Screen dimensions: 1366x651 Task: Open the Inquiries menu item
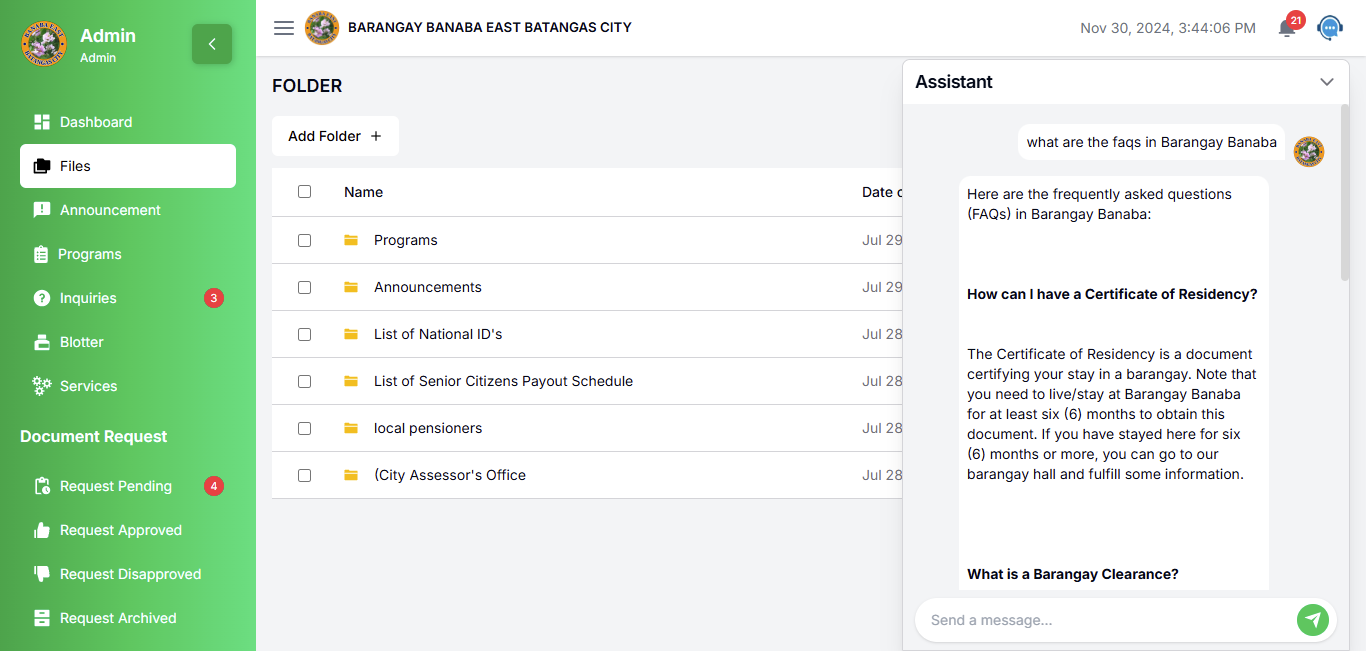(88, 298)
